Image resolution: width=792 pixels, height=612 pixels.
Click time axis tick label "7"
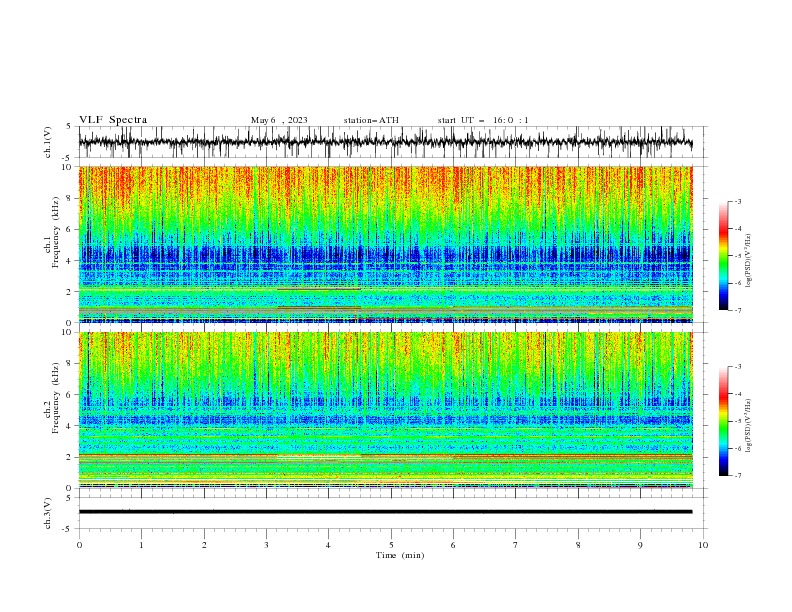(516, 545)
